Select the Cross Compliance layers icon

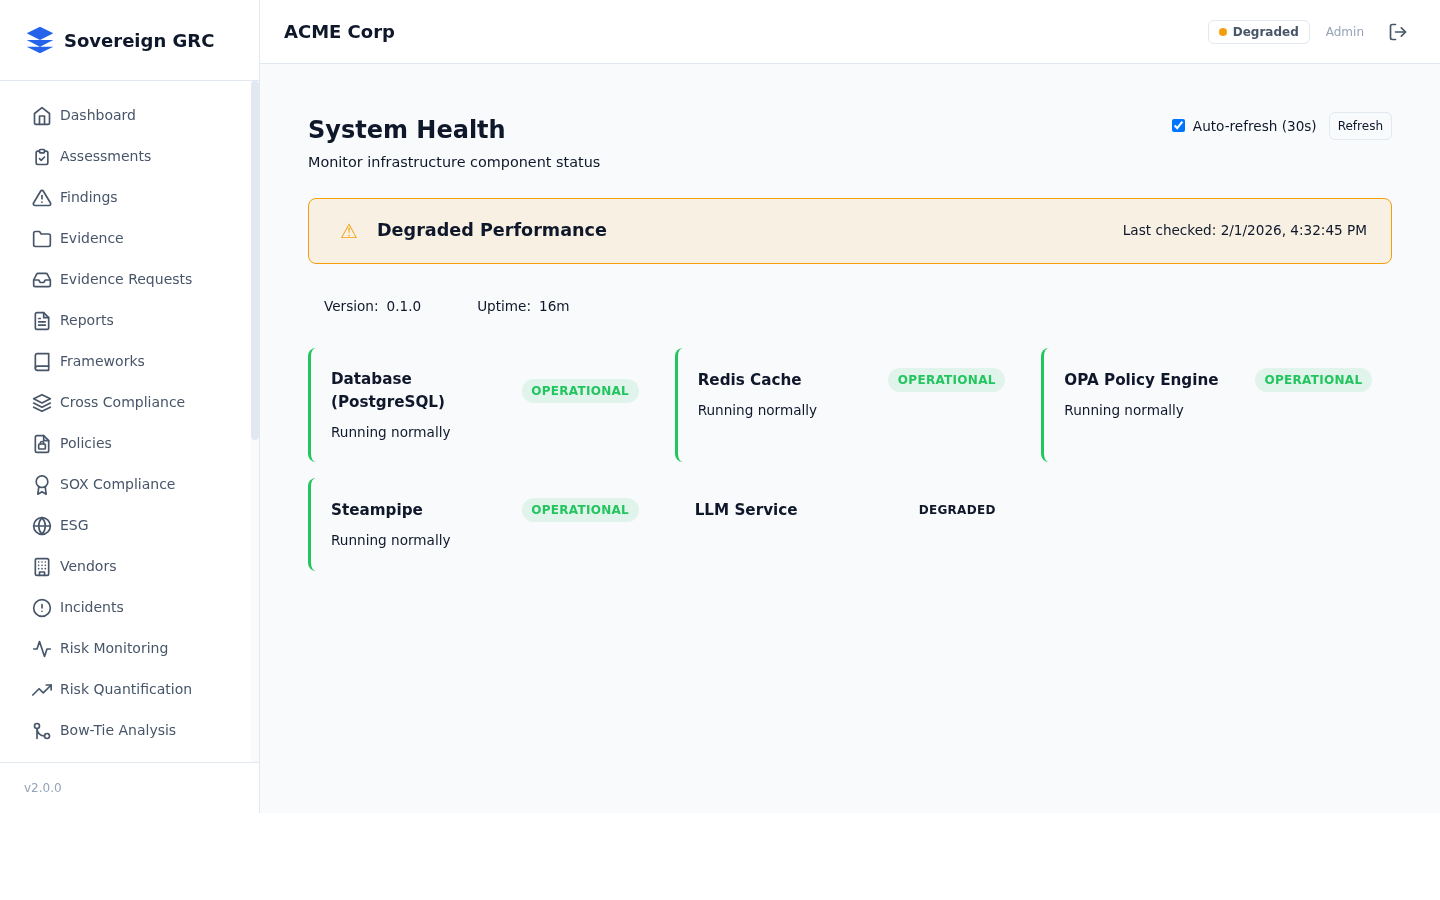pyautogui.click(x=42, y=402)
